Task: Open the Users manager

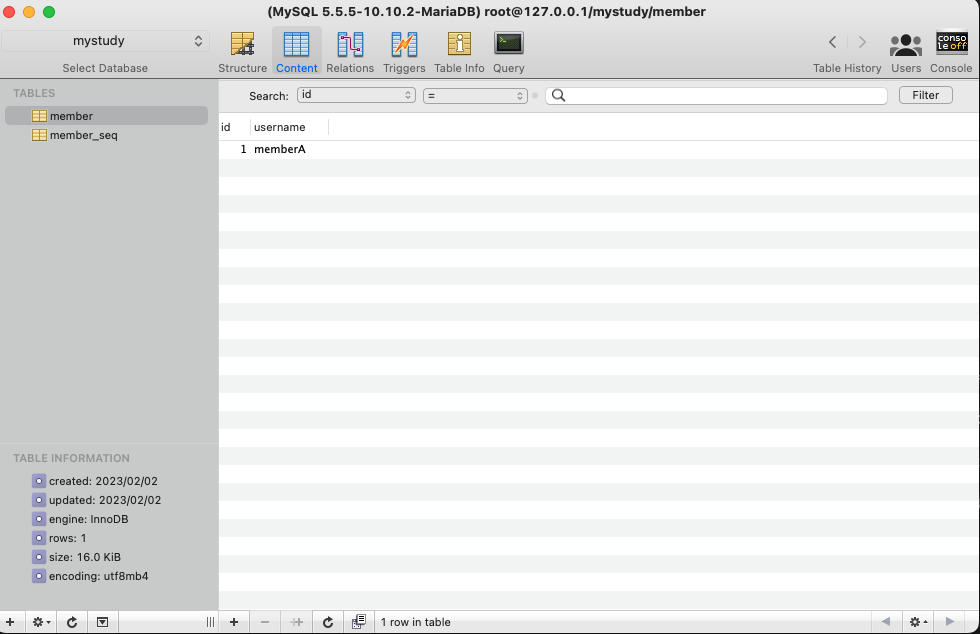Action: click(906, 53)
